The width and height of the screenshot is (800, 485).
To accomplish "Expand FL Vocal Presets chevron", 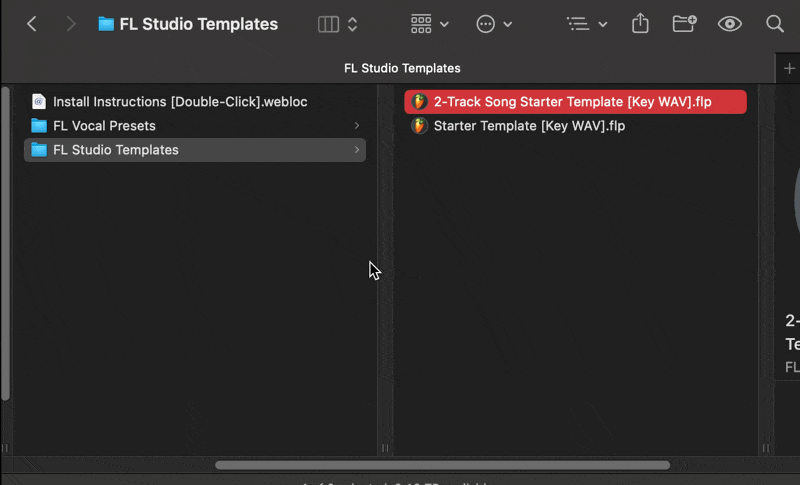I will click(357, 126).
